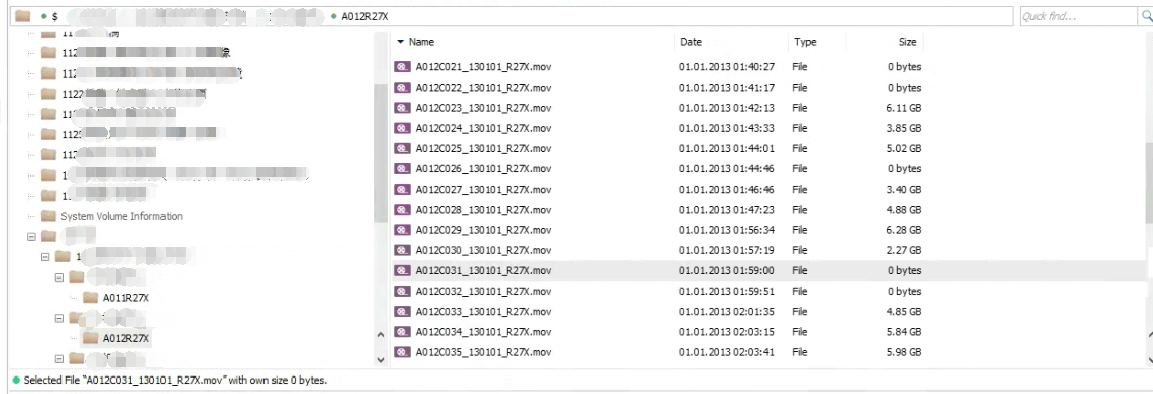
Task: Click the Quick find magnifier icon
Action: click(1145, 16)
